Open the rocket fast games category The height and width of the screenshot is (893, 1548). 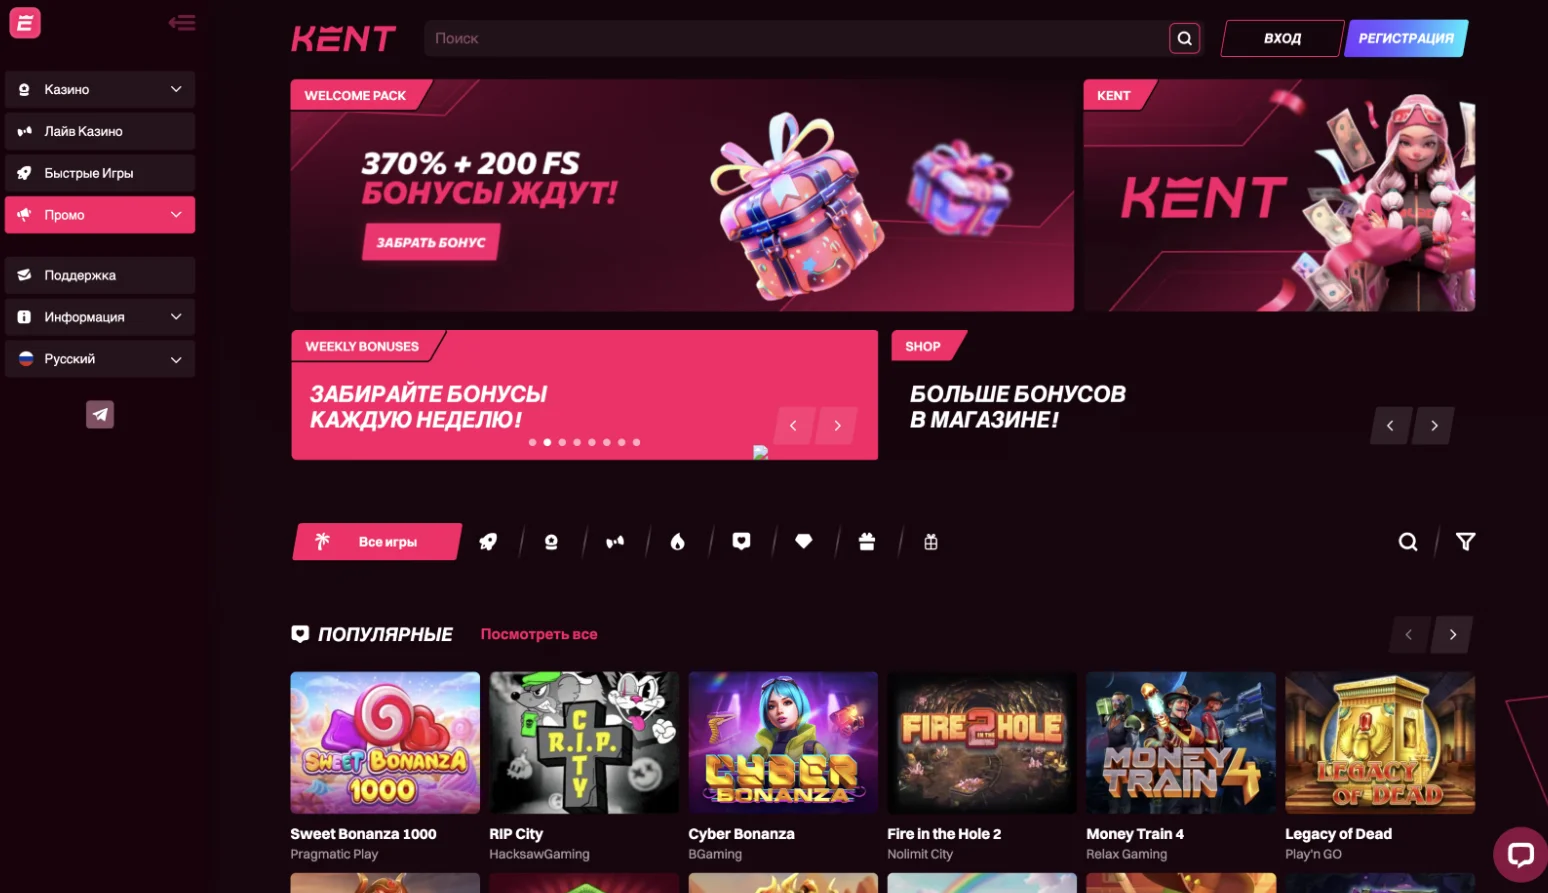[x=488, y=542]
